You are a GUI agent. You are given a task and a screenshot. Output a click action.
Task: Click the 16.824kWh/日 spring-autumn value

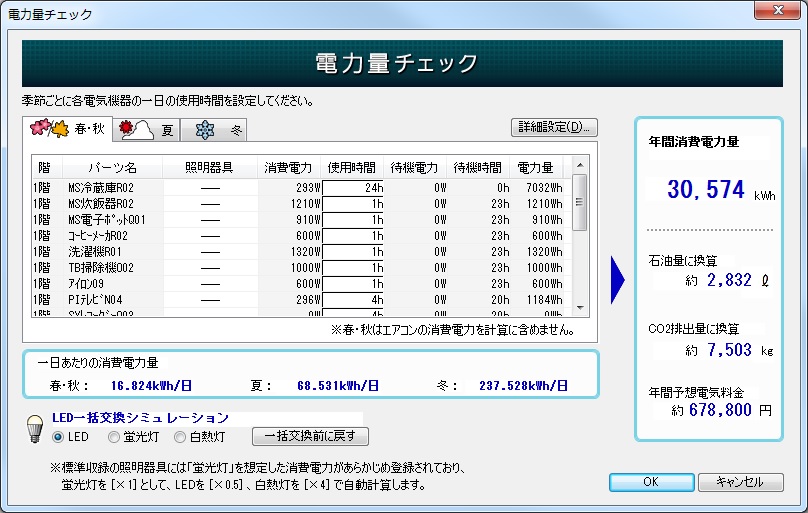point(152,386)
